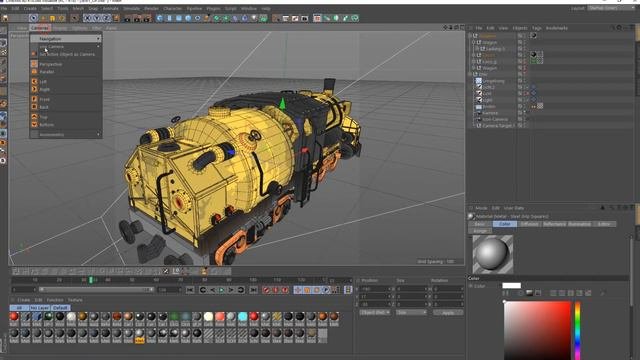Select the Move tool in top toolbar
Screen dimensions: 640x360
43,18
